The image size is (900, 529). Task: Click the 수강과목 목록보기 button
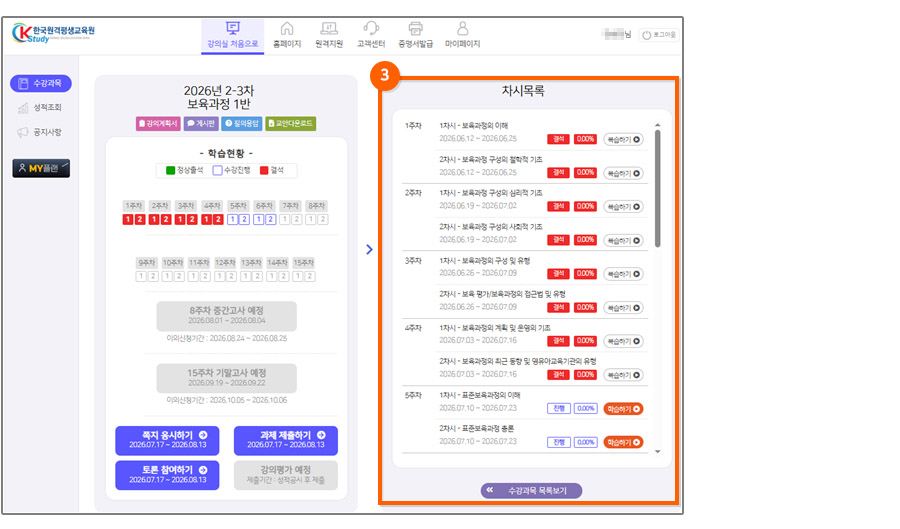pos(532,491)
